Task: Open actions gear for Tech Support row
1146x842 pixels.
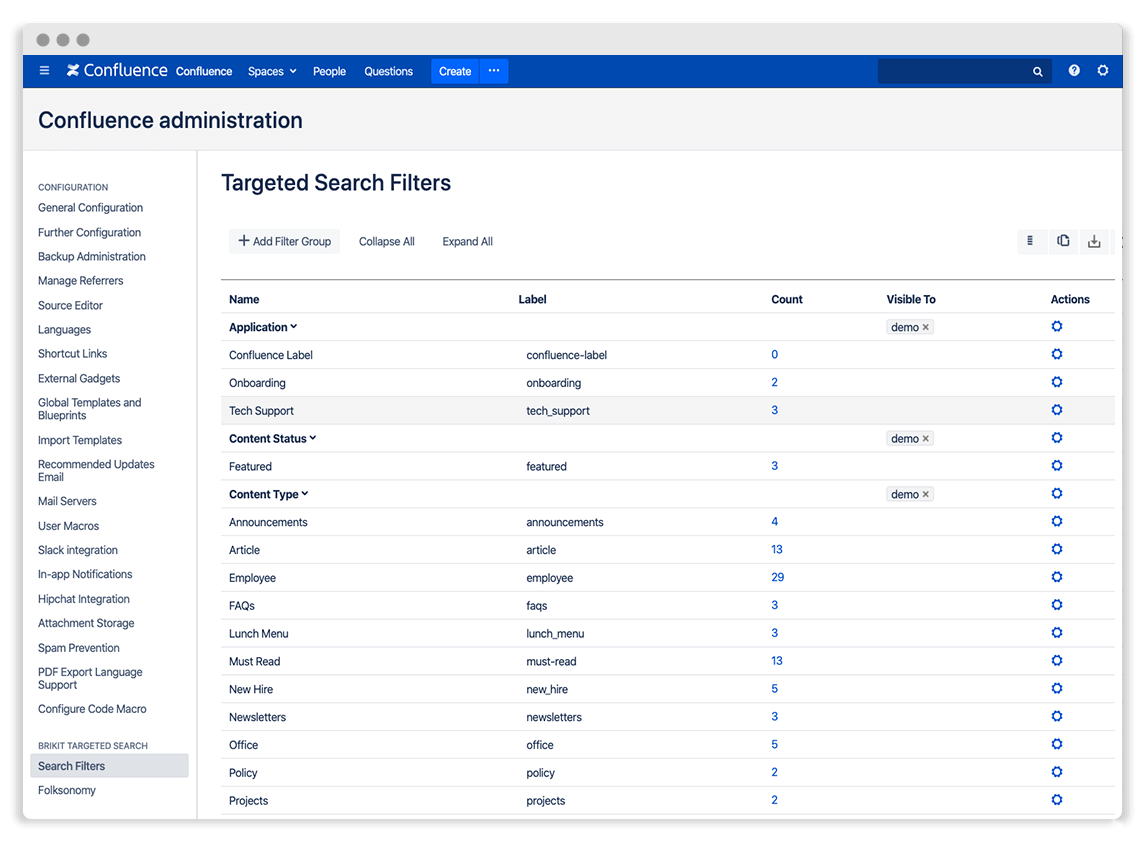Action: 1057,410
